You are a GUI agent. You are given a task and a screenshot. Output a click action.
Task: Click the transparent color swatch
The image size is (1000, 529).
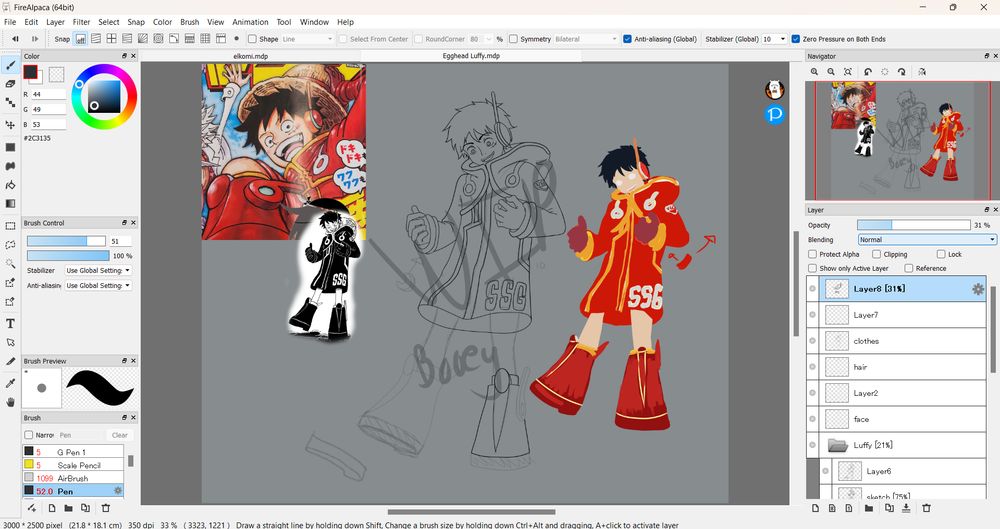(56, 75)
